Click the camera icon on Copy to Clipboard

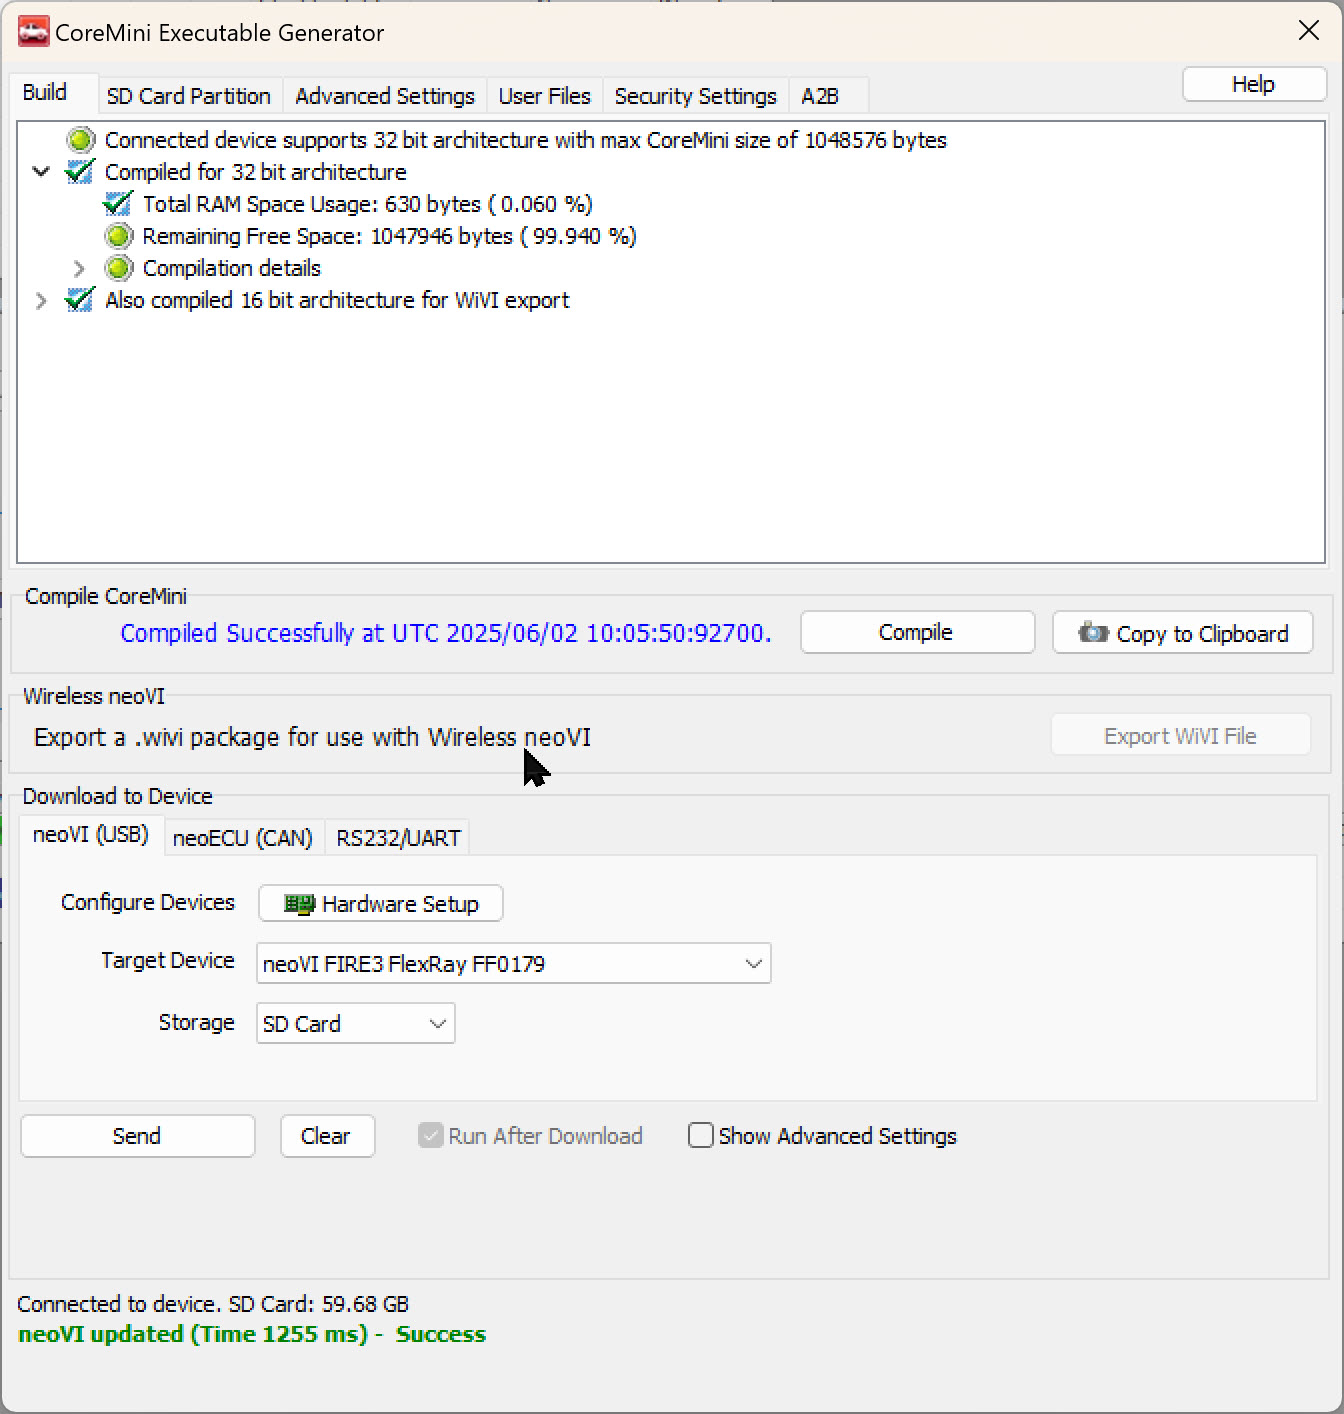(x=1093, y=633)
